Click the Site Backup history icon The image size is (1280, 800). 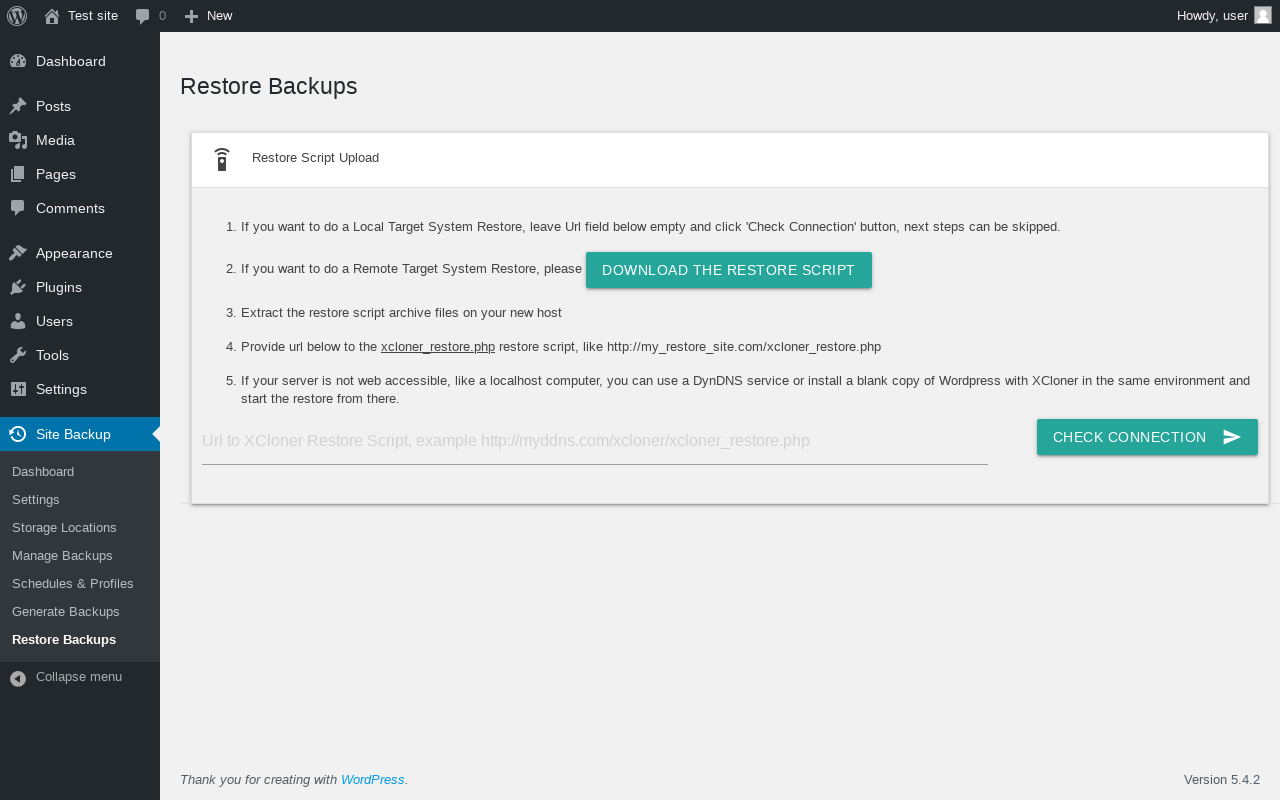pyautogui.click(x=18, y=434)
